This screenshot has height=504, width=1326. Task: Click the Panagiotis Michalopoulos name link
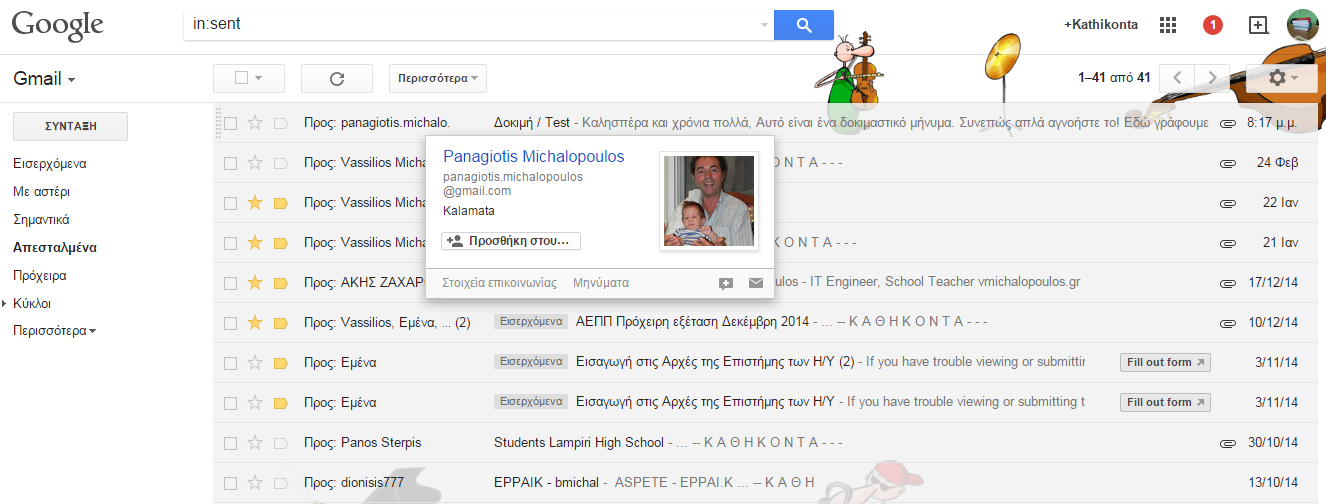click(x=533, y=157)
